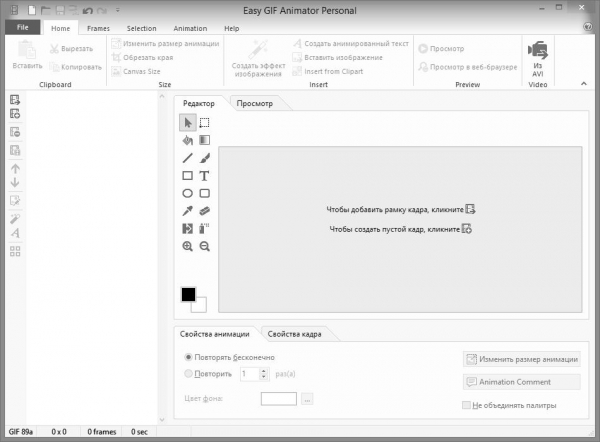The width and height of the screenshot is (600, 442).
Task: Click Создать анимированный текст in ribbon
Action: [x=351, y=44]
